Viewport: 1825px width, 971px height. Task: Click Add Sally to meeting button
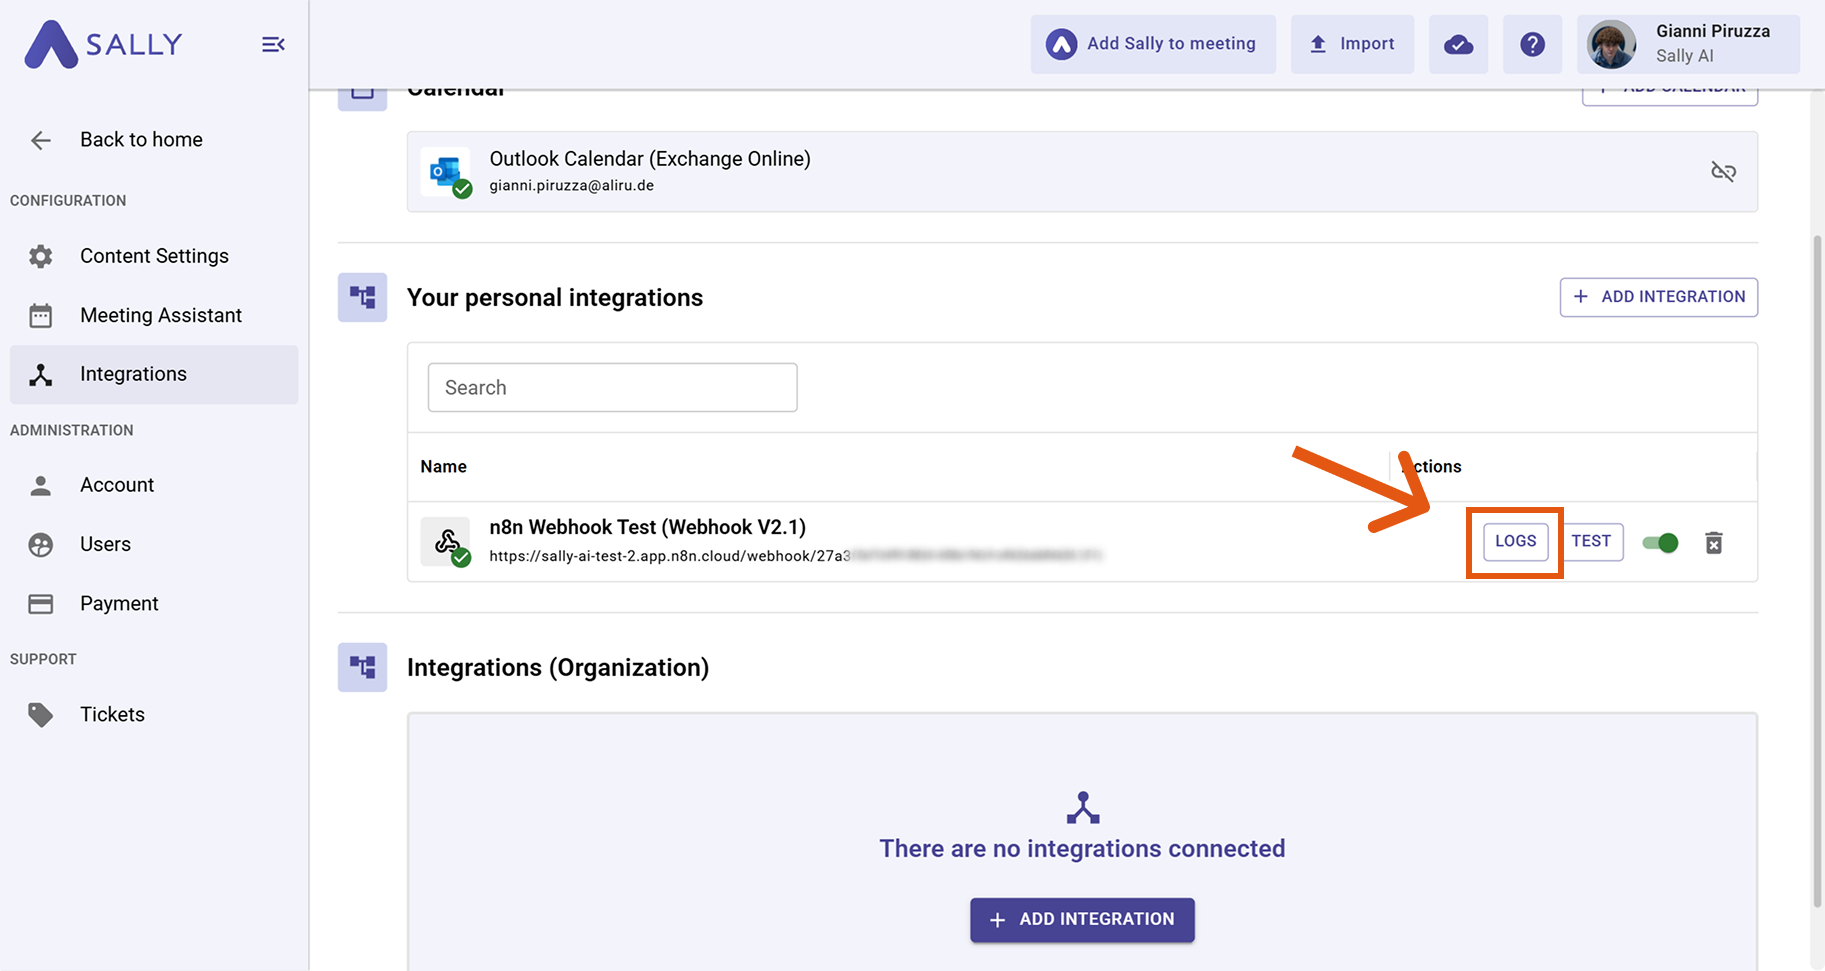coord(1153,44)
